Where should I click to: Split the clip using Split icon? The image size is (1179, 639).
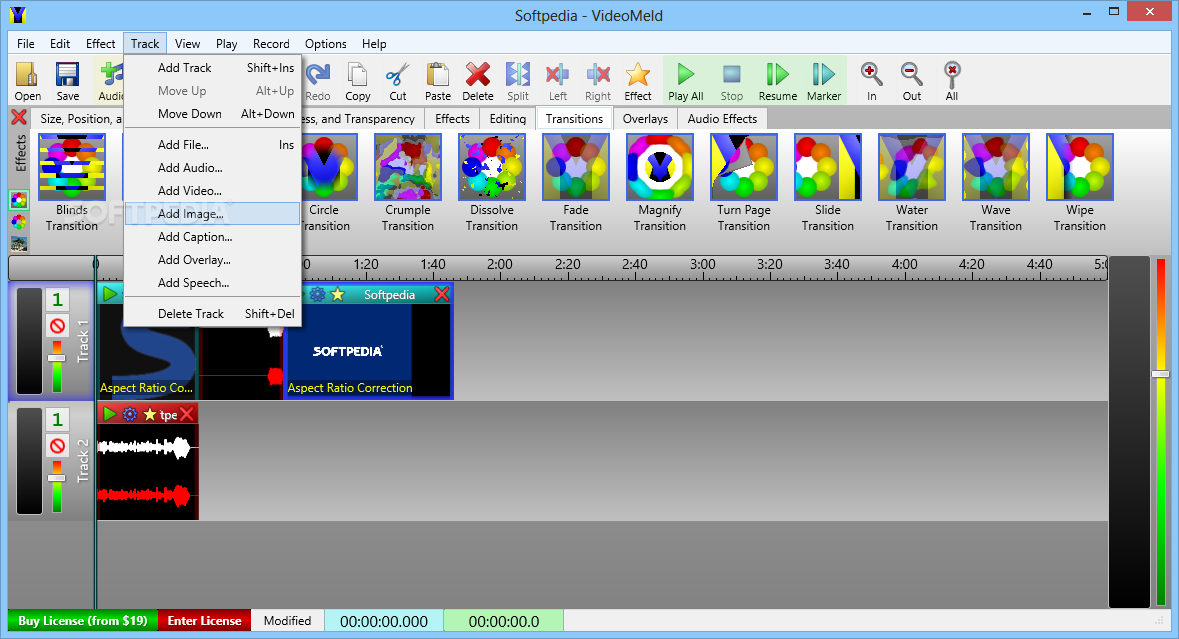click(x=517, y=81)
